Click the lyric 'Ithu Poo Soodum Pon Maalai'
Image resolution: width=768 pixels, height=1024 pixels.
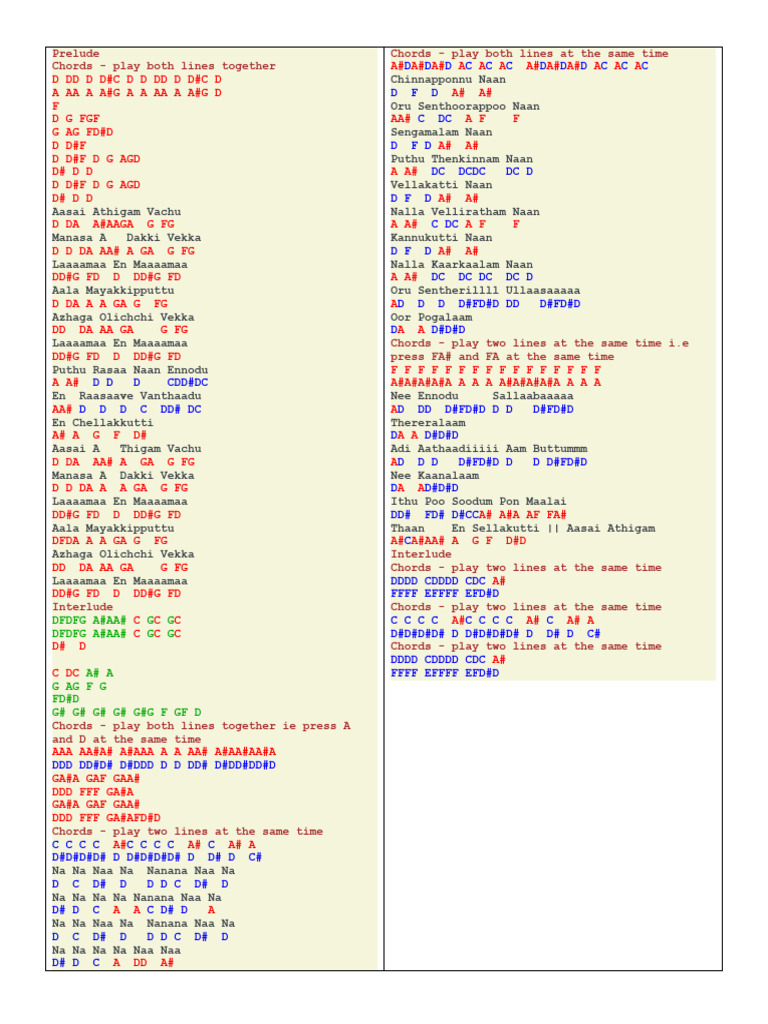point(479,502)
